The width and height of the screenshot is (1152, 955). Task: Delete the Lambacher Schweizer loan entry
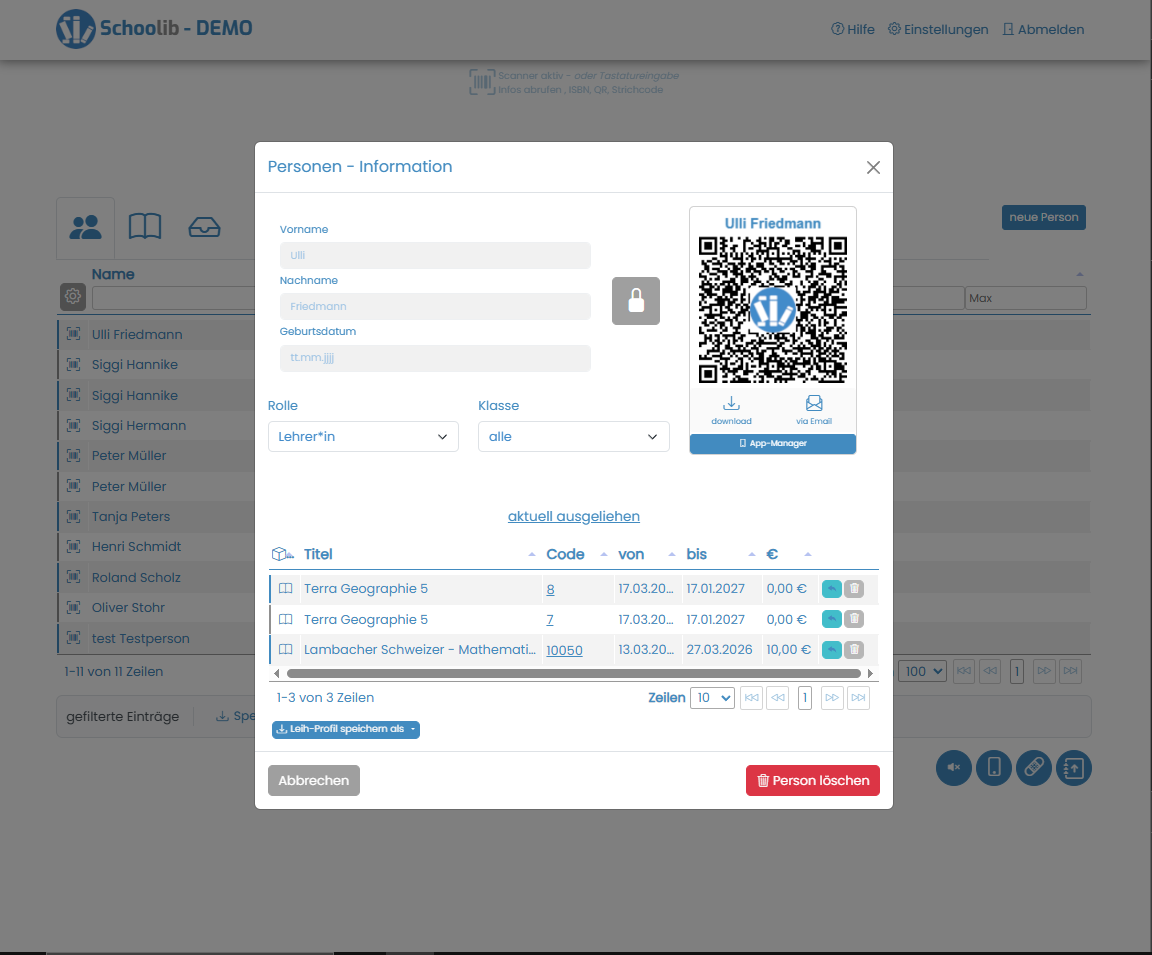(853, 649)
